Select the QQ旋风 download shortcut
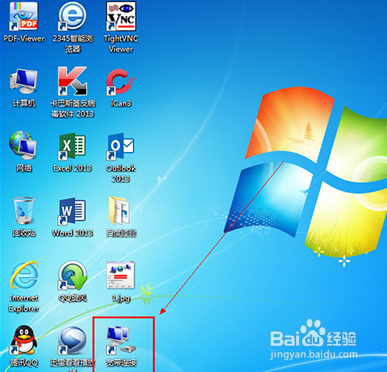This screenshot has width=387, height=372. 72,282
